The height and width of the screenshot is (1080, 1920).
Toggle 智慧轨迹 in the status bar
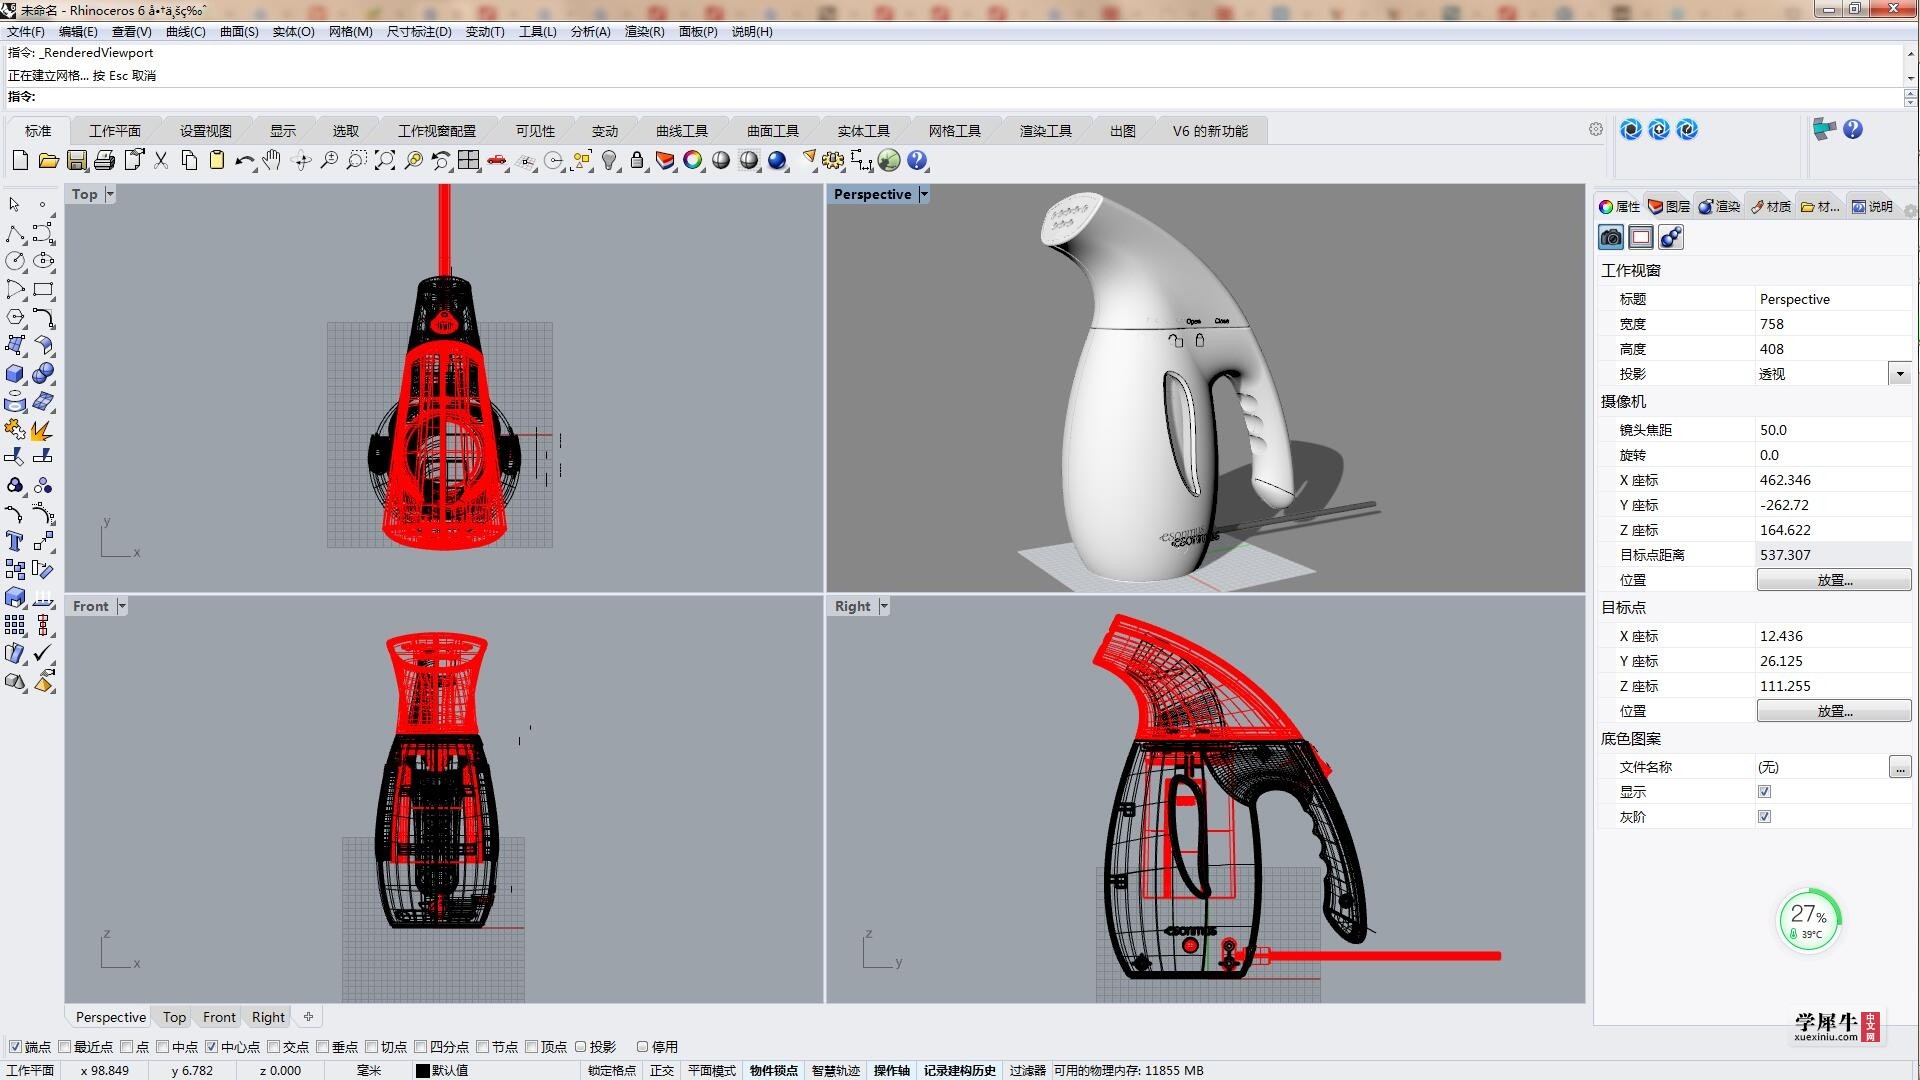[836, 1070]
